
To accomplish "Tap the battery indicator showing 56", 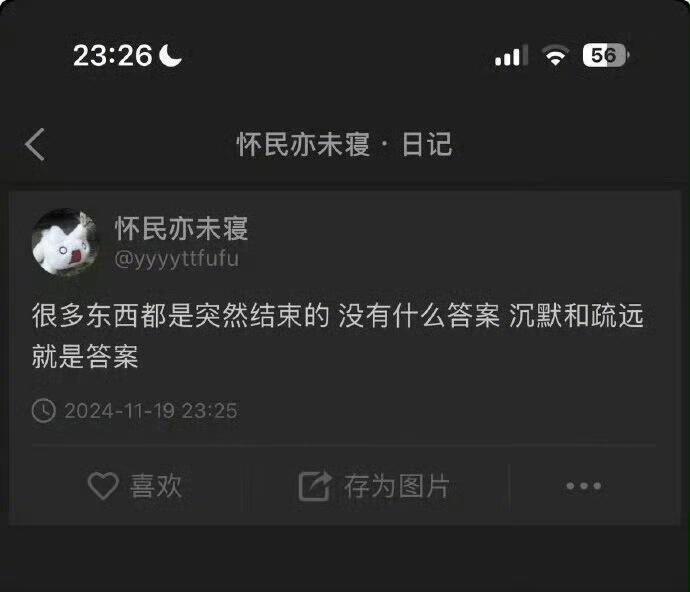I will 606,55.
